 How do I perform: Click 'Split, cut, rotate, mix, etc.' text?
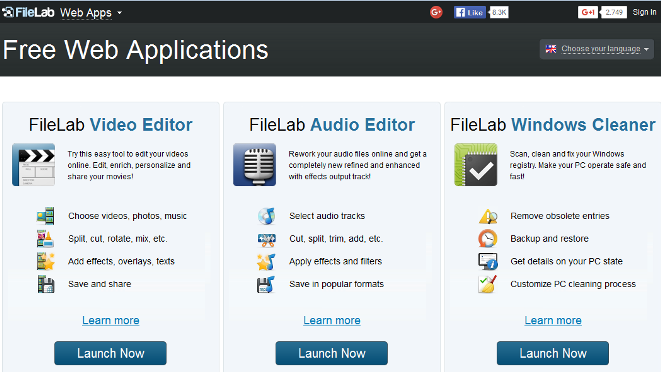[118, 239]
